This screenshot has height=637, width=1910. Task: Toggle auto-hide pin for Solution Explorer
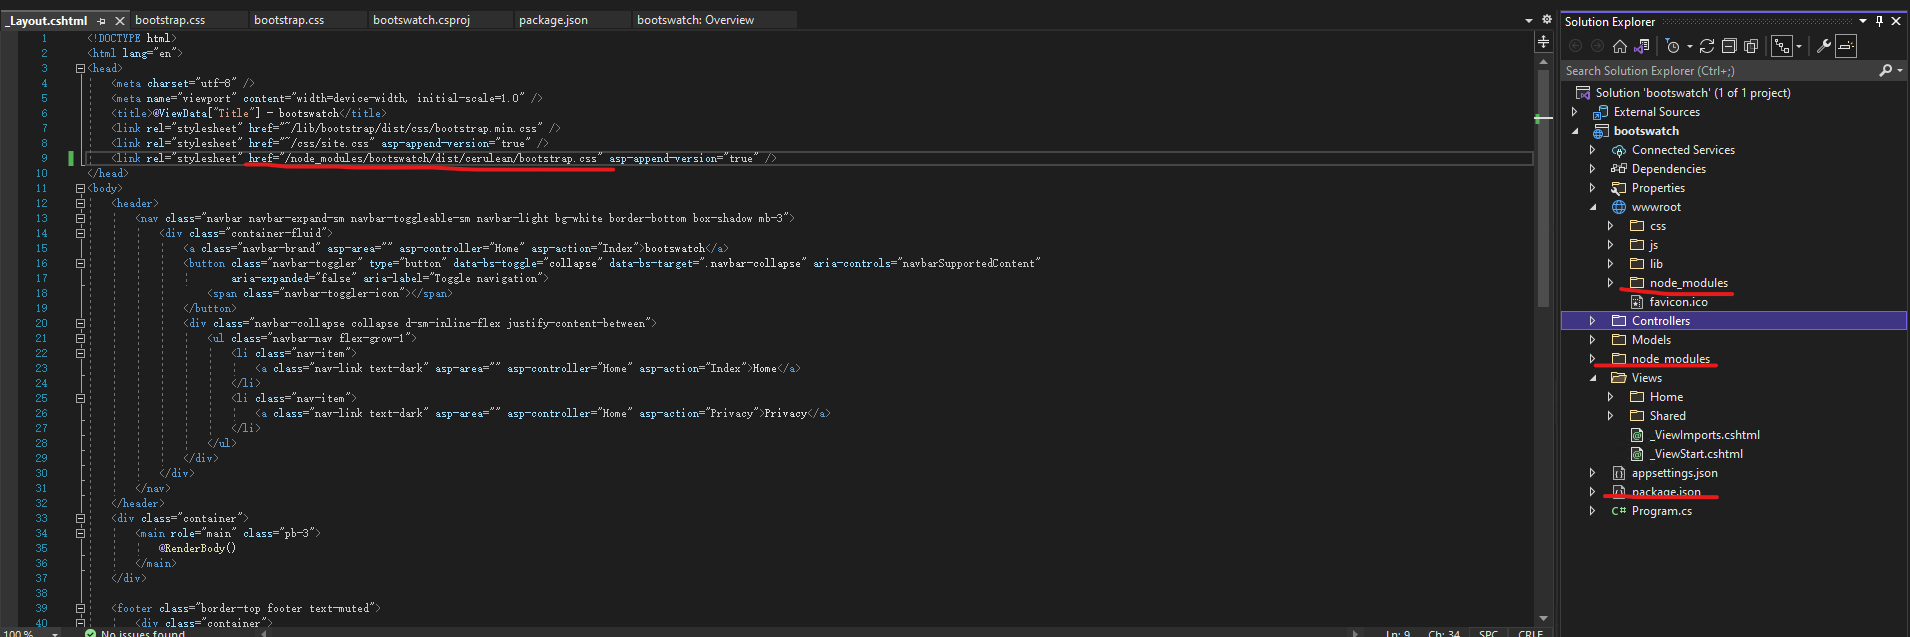pos(1879,21)
